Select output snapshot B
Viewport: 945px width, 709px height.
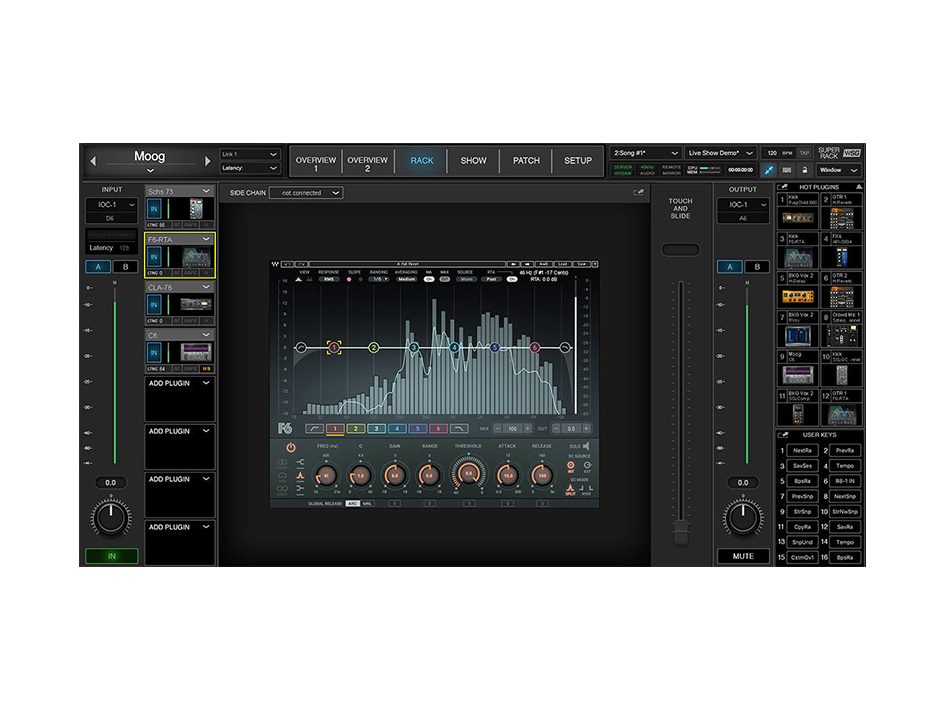(x=757, y=266)
